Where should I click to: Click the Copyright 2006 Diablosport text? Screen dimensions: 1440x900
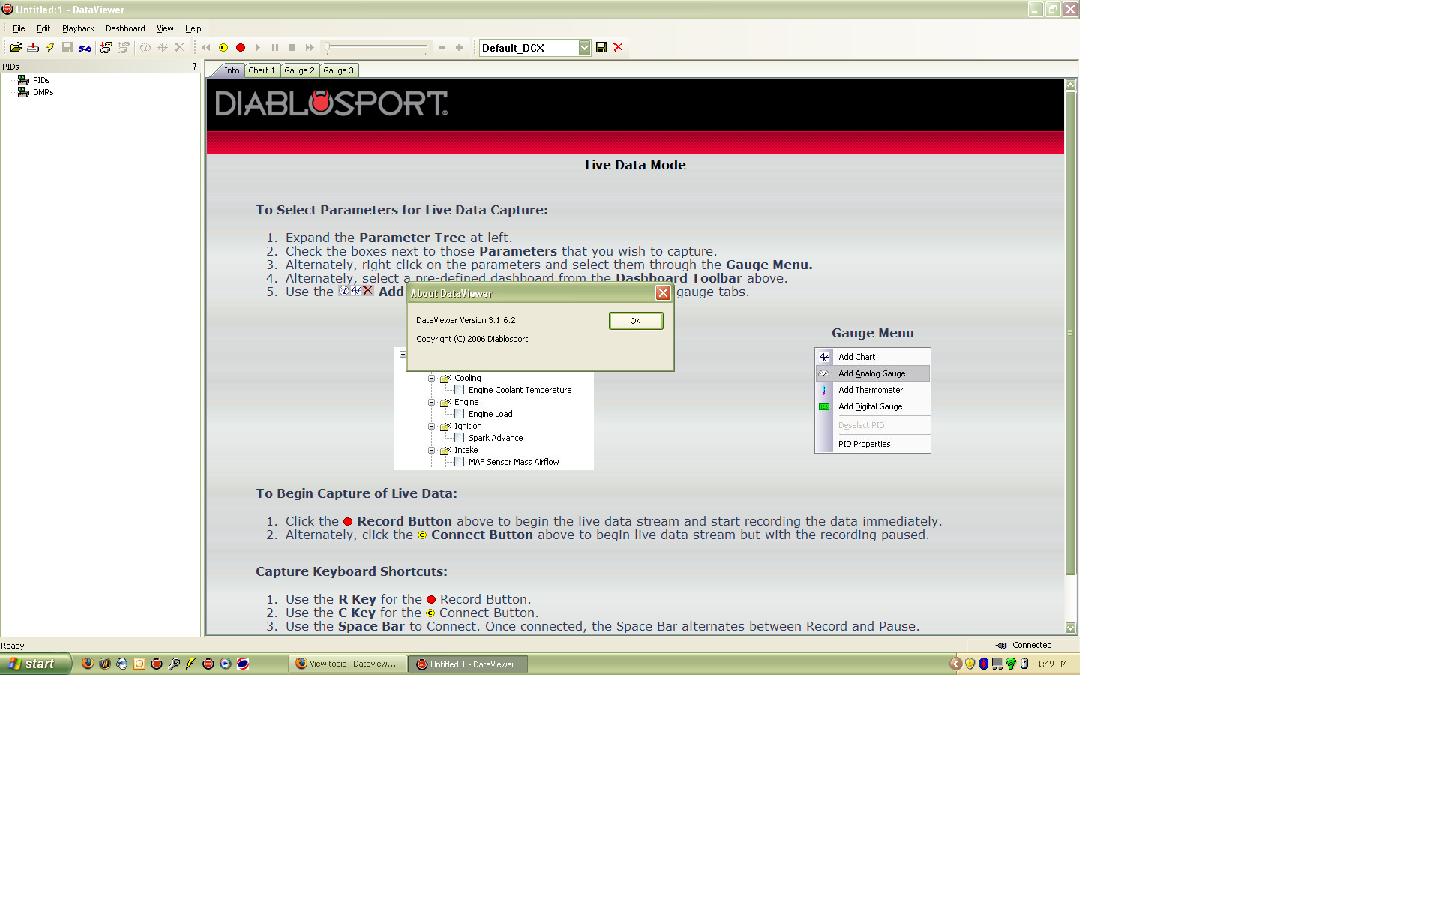coord(472,339)
